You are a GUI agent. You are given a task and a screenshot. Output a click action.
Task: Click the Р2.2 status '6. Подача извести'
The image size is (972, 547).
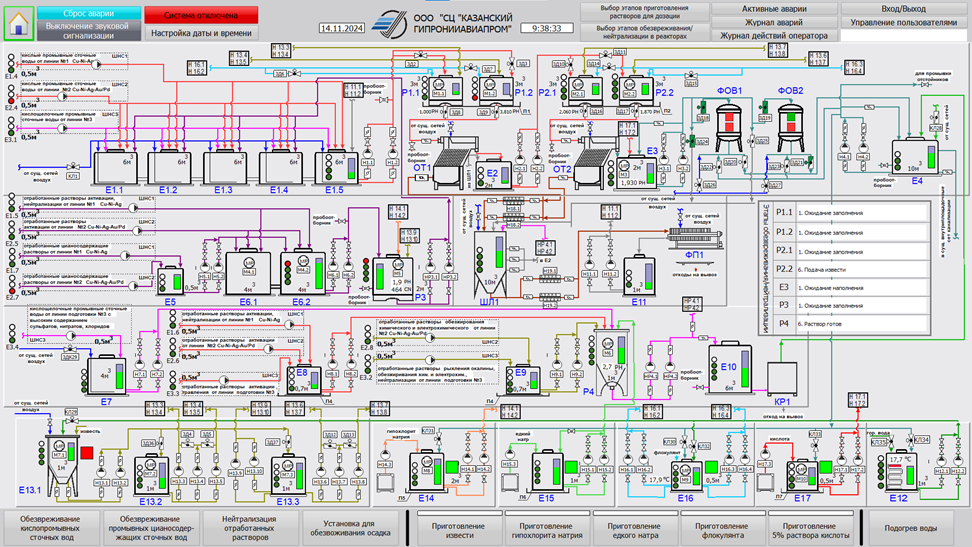coord(862,269)
